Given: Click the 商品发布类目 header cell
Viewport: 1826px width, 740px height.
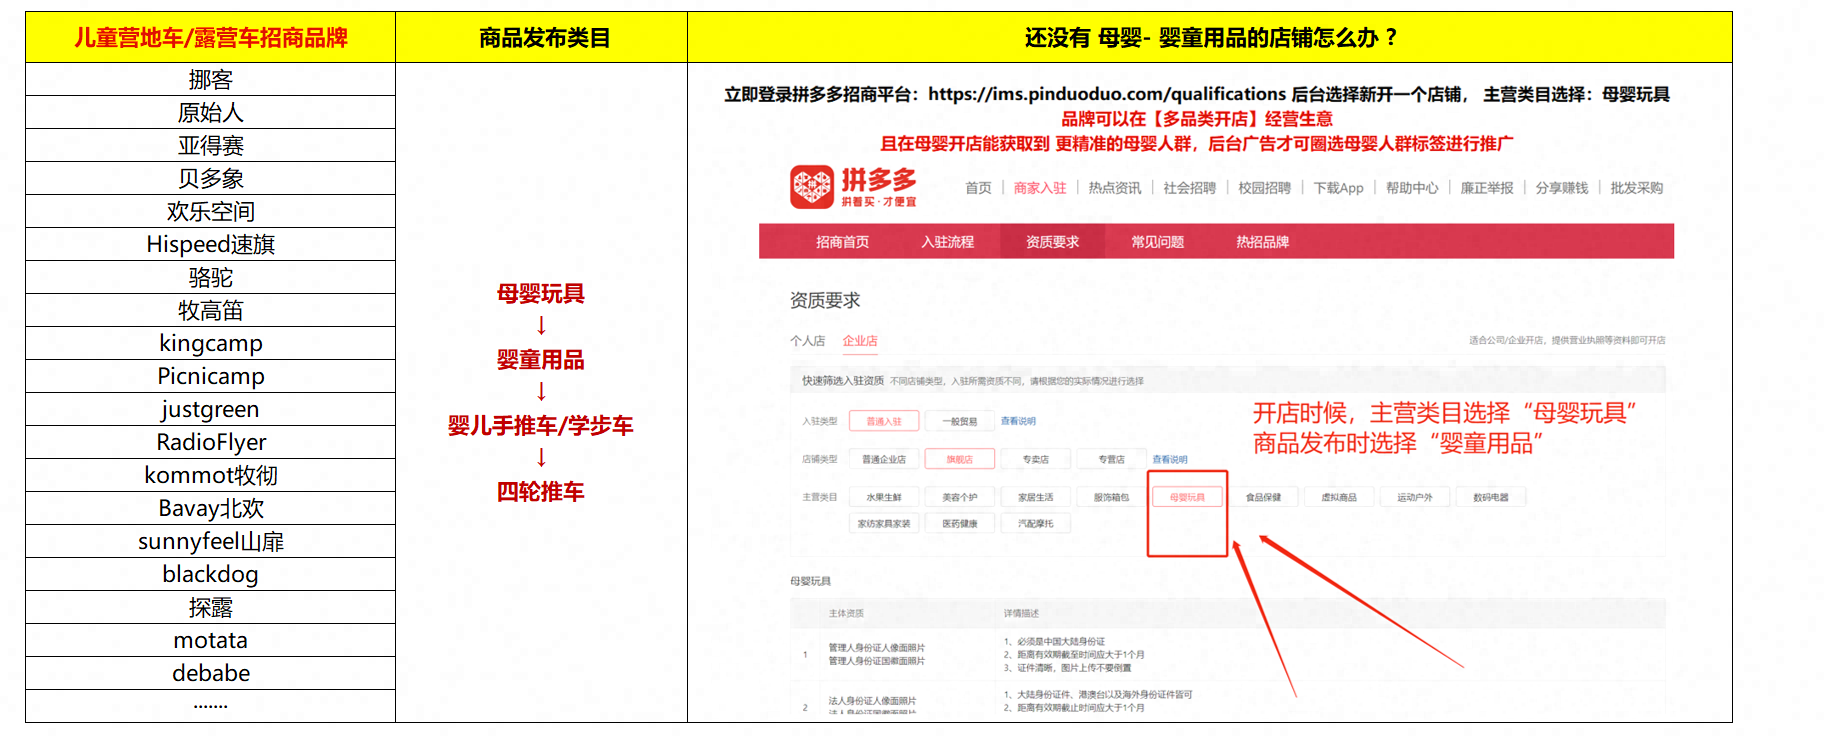Looking at the screenshot, I should point(542,38).
